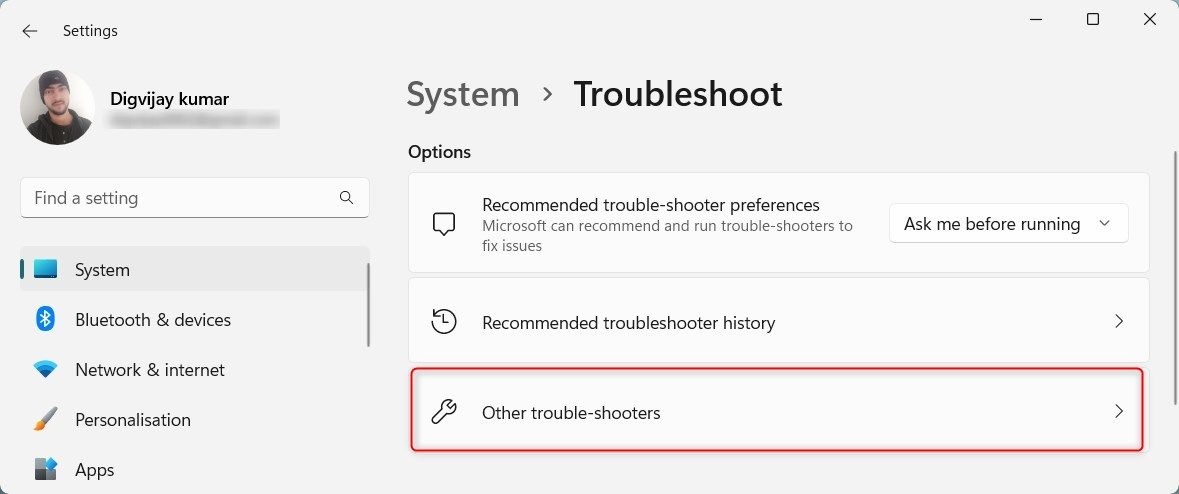Expand Other trouble-shooters chevron arrow
Viewport: 1179px width, 494px height.
click(x=1119, y=411)
